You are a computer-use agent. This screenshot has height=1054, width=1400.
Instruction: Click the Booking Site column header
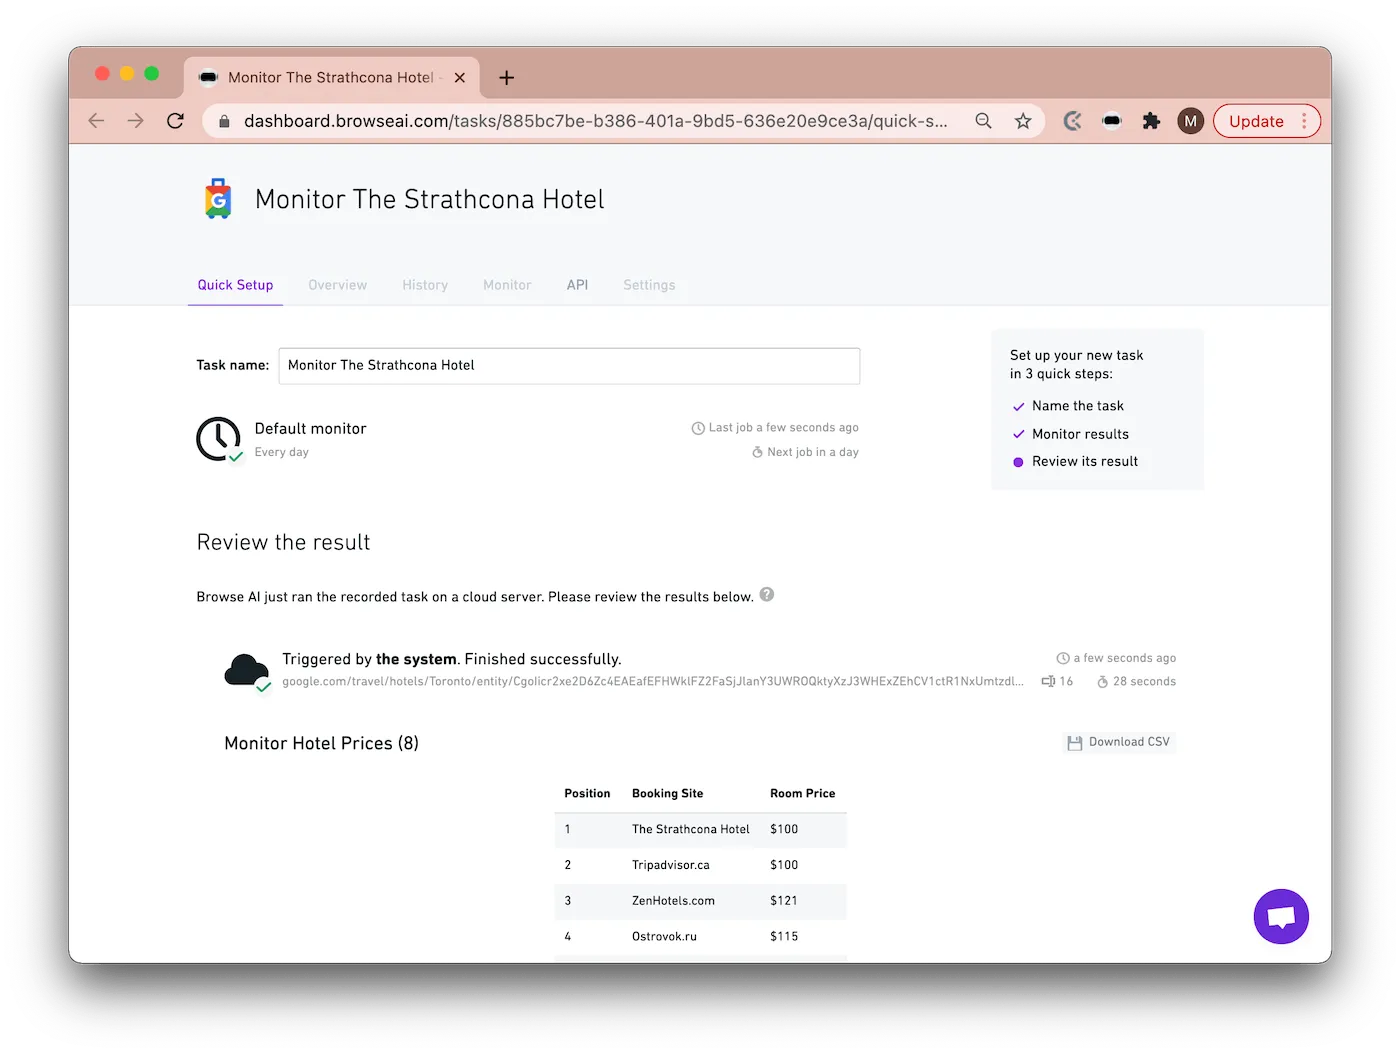pos(667,793)
